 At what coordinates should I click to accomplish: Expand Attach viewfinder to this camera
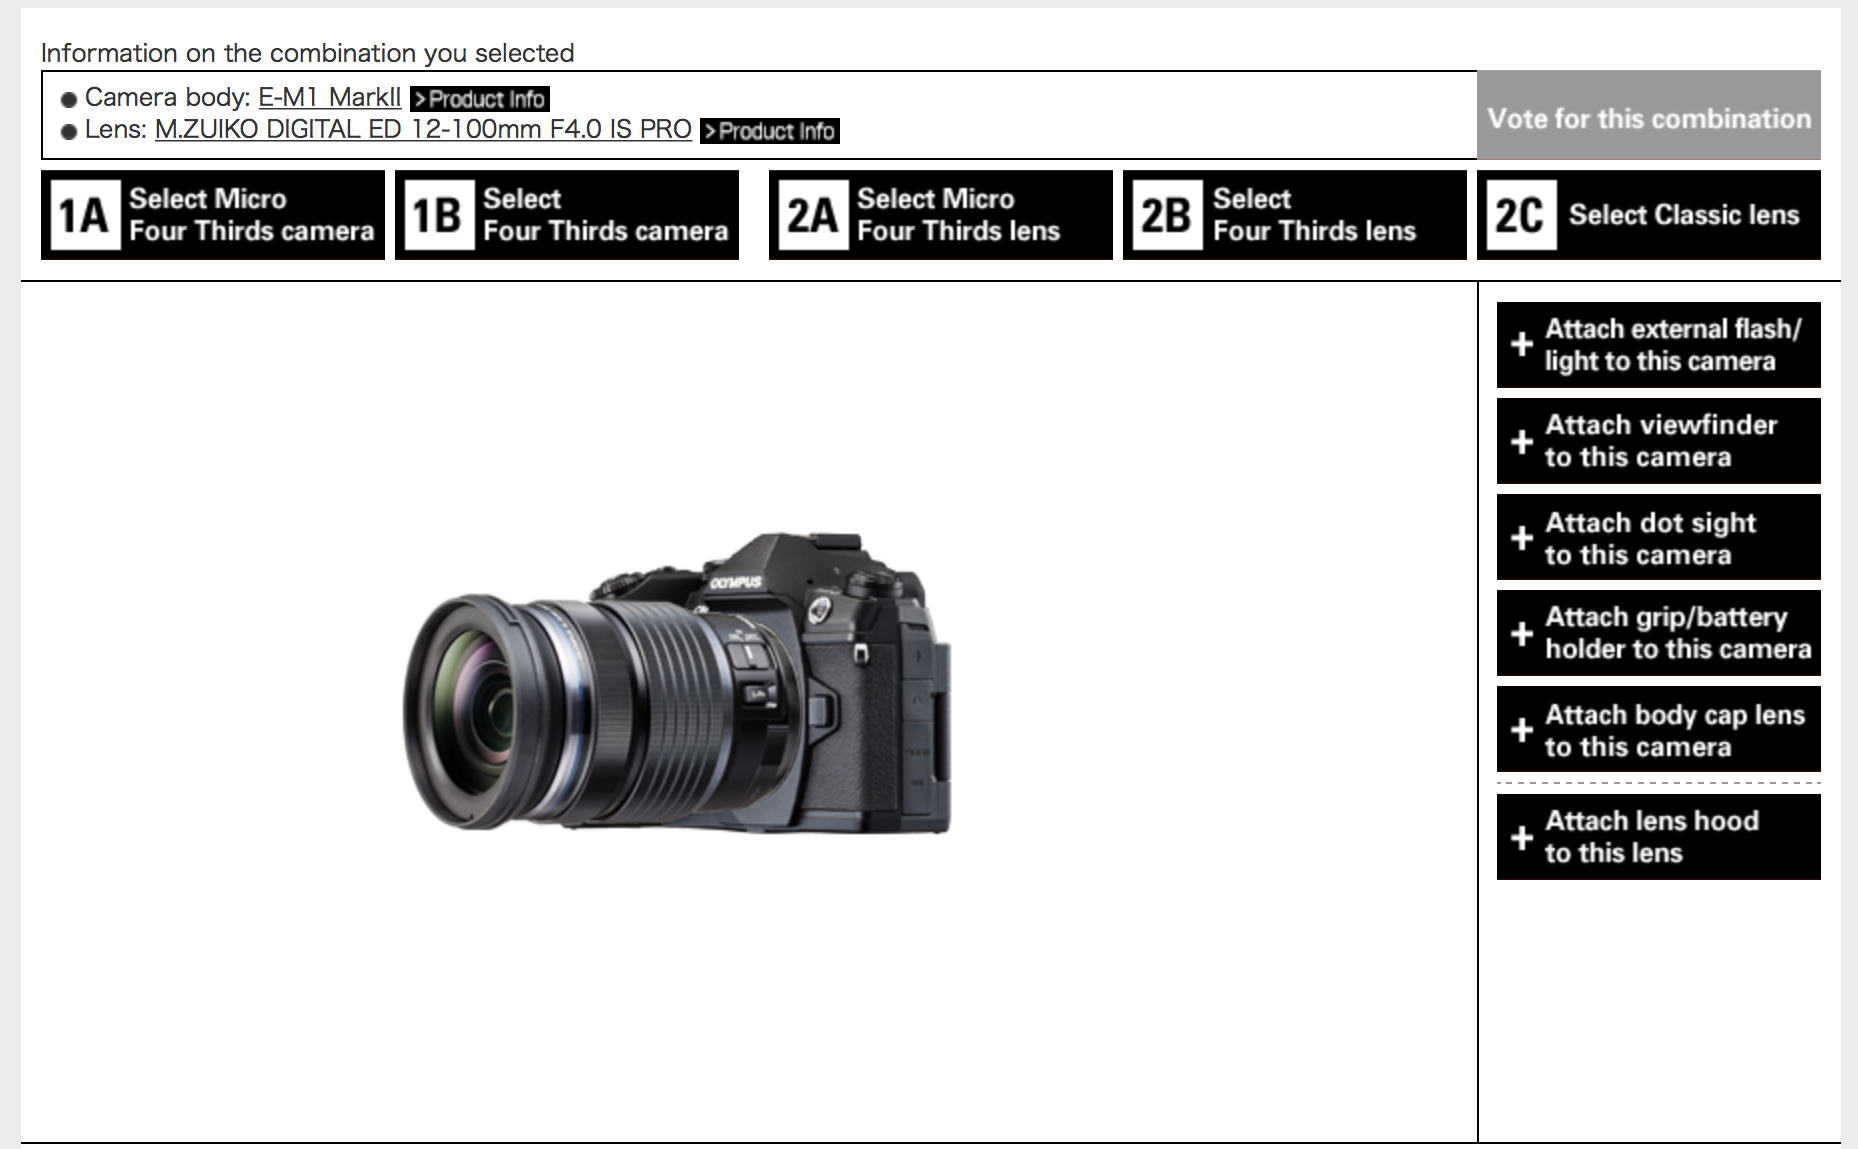coord(1659,441)
